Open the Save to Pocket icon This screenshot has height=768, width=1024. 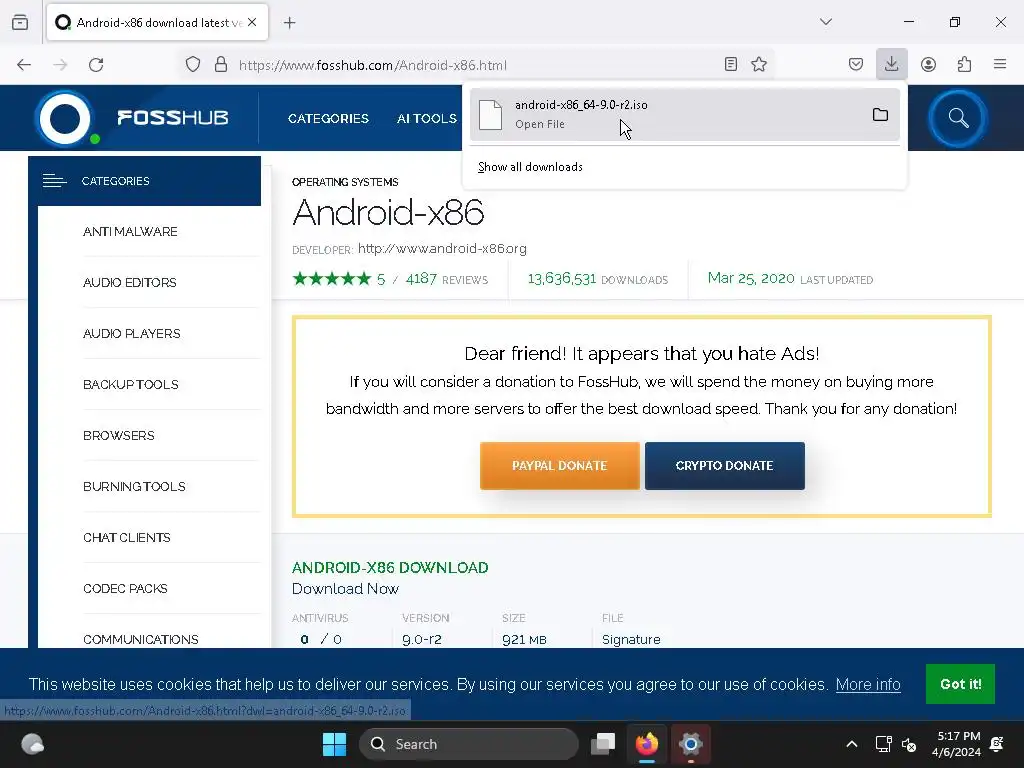coord(856,64)
